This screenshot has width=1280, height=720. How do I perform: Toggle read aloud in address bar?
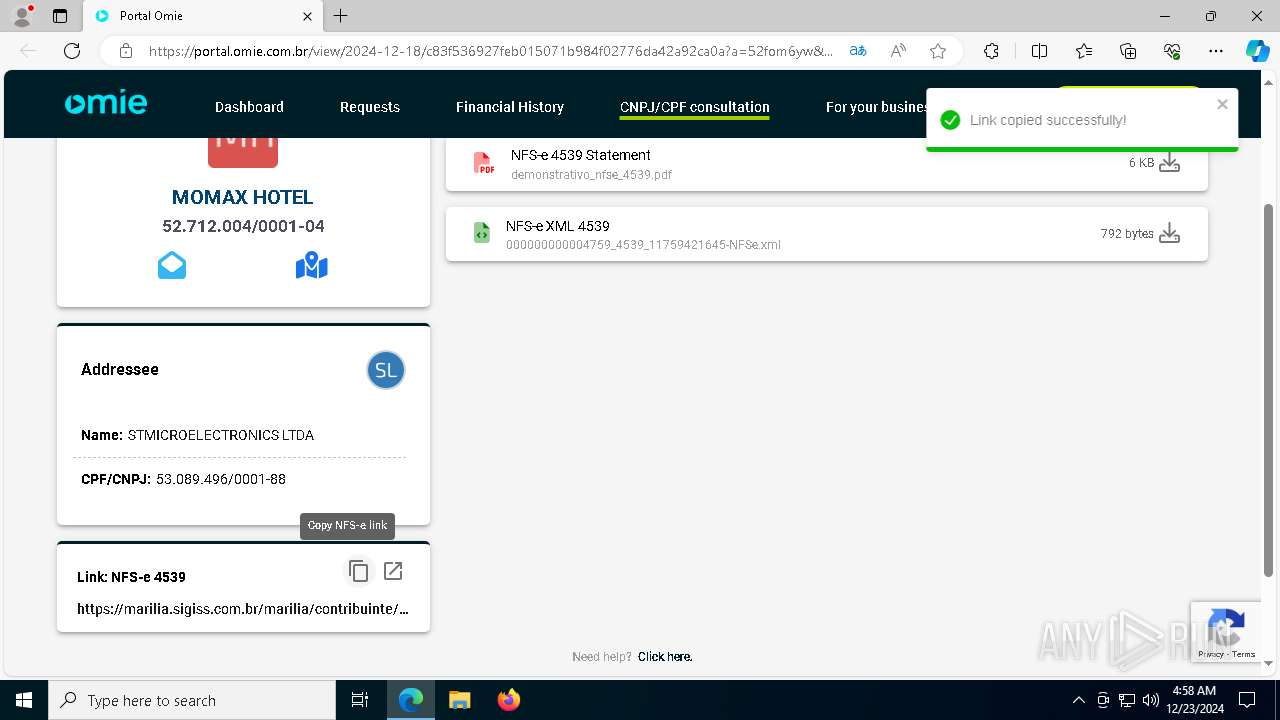point(898,51)
